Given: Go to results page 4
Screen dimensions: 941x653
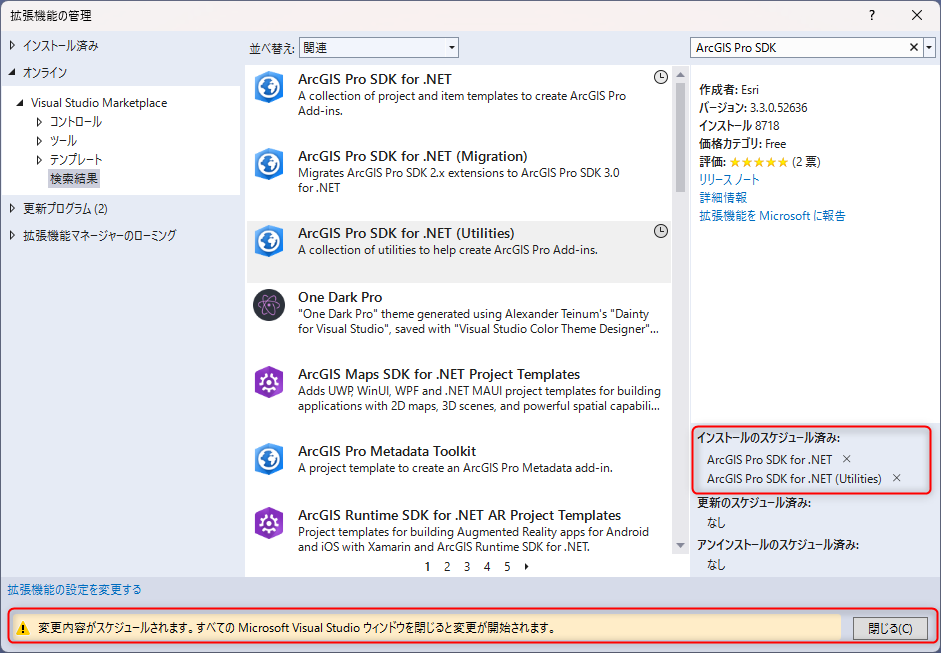Looking at the screenshot, I should click(487, 567).
